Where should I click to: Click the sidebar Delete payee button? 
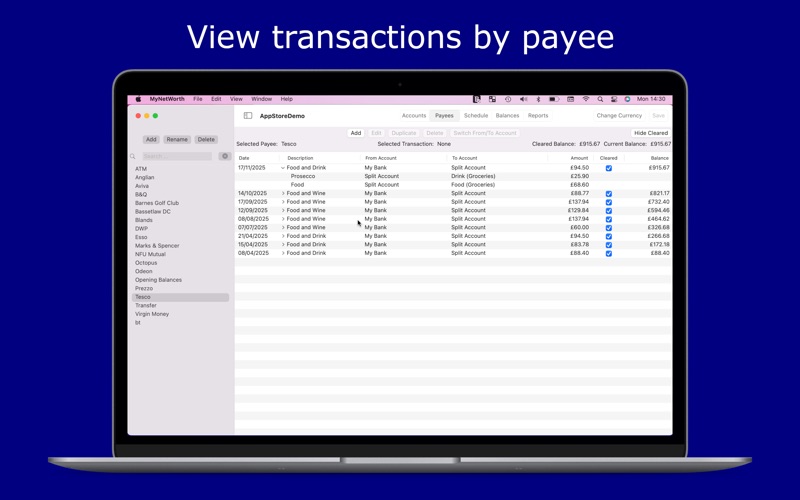[206, 140]
